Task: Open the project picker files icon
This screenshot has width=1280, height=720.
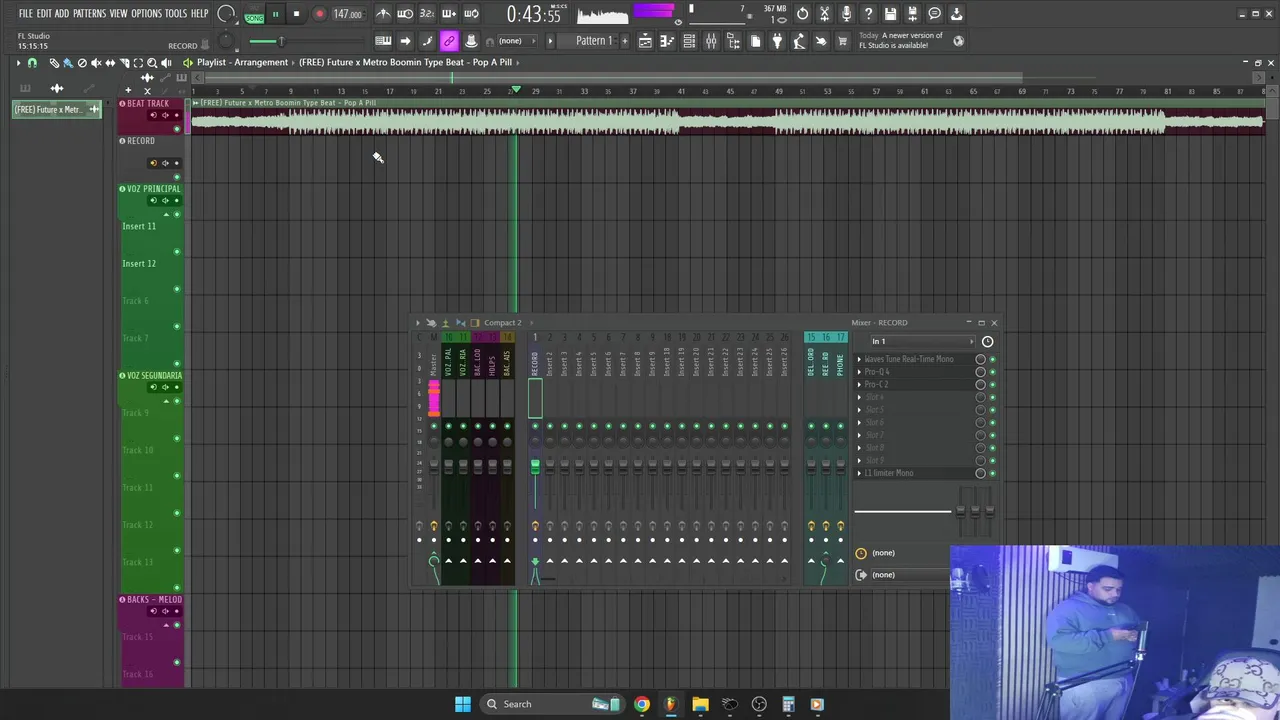Action: (755, 41)
